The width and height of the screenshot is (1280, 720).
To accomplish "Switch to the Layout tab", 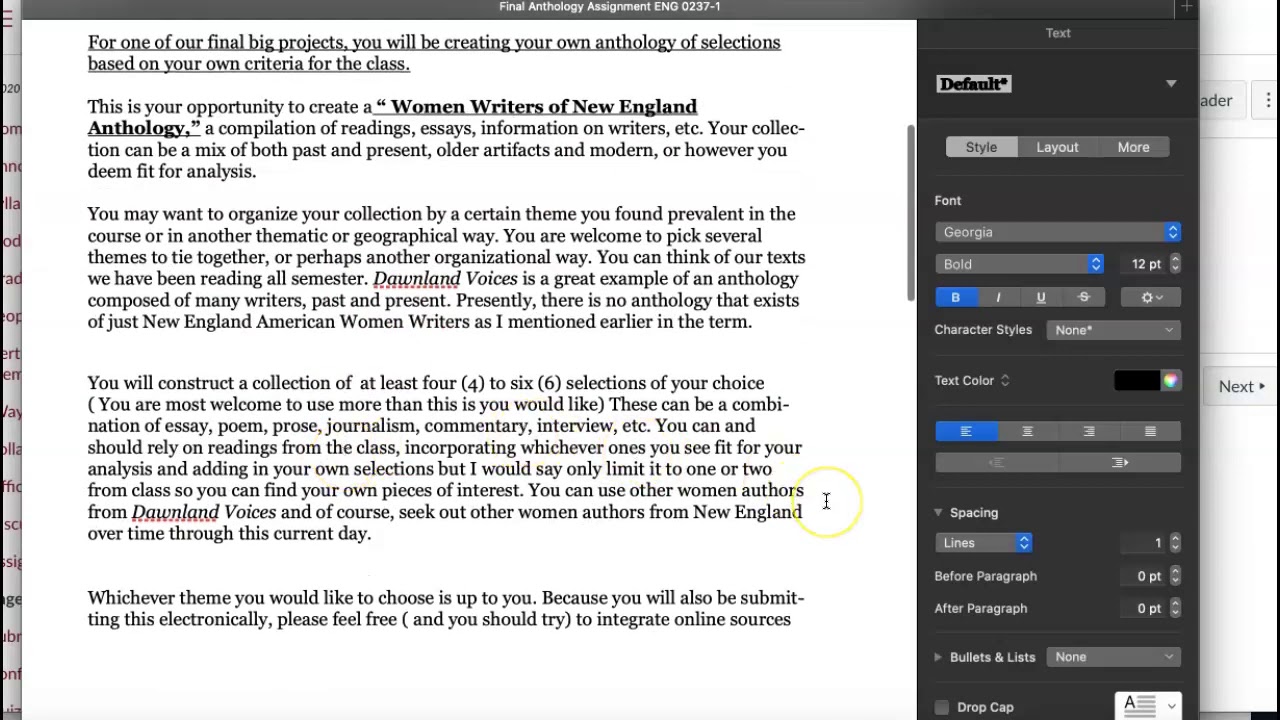I will click(1057, 147).
